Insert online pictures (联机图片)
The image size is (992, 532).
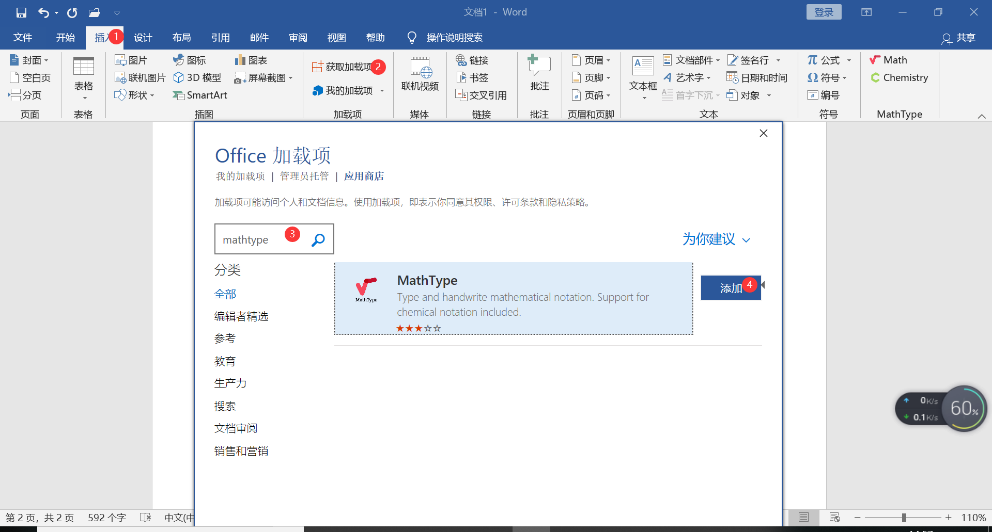[140, 78]
